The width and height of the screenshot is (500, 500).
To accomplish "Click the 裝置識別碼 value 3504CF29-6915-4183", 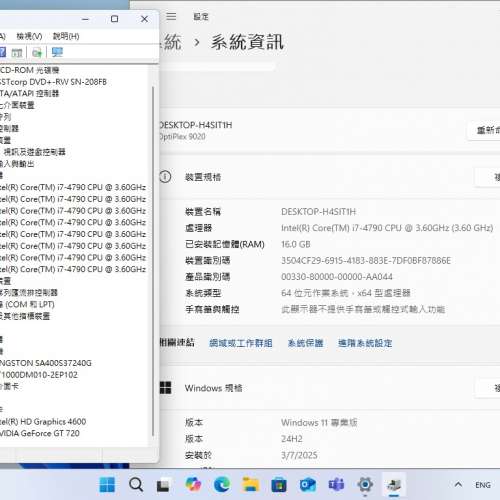I will click(x=366, y=261).
